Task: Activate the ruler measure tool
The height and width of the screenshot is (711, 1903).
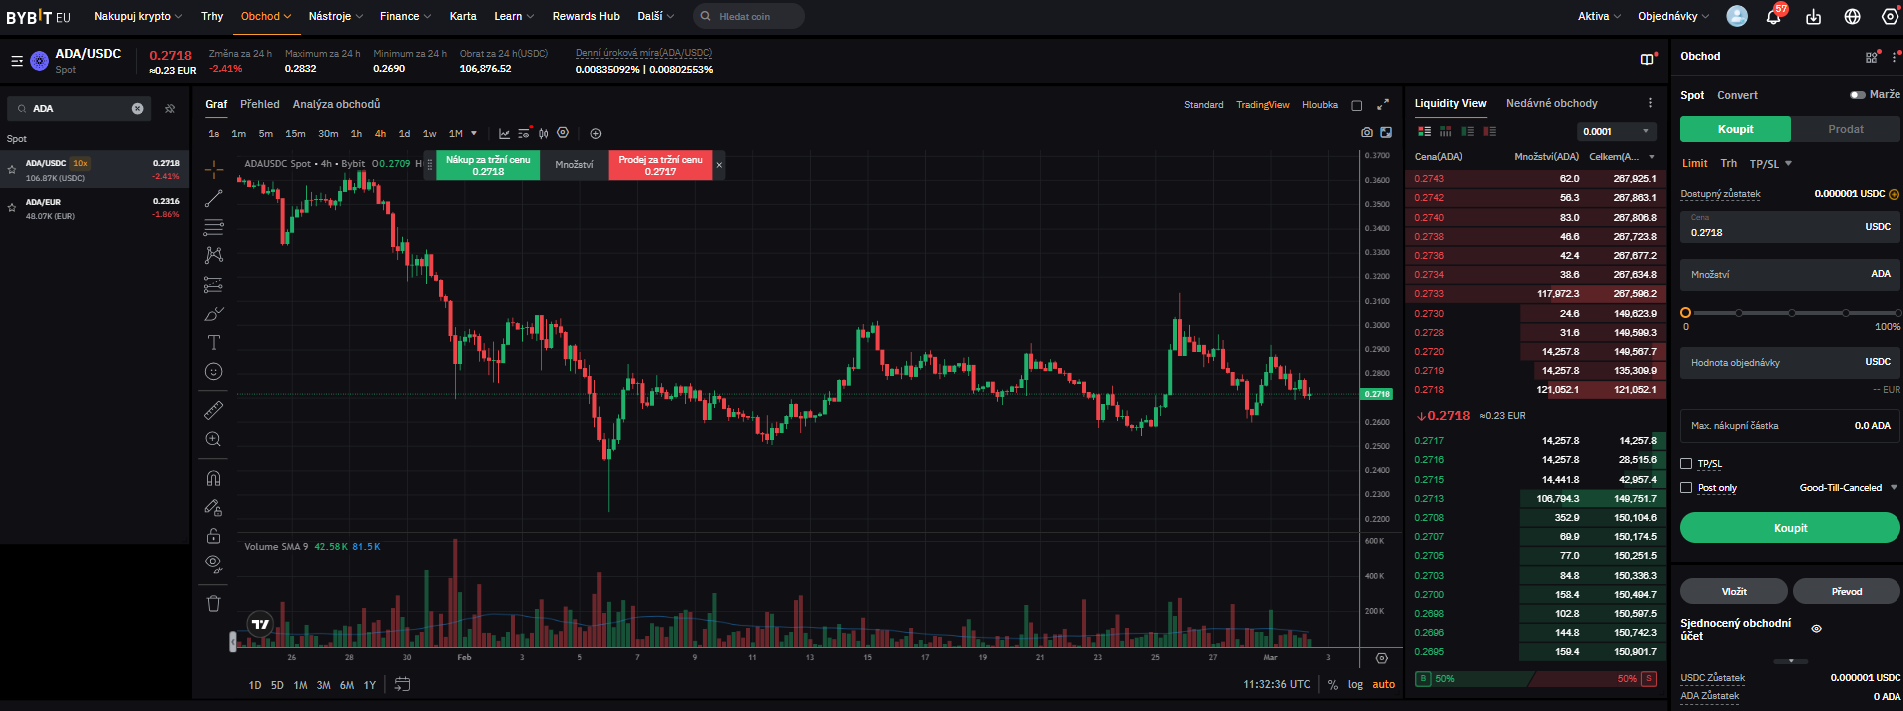Action: pyautogui.click(x=213, y=410)
